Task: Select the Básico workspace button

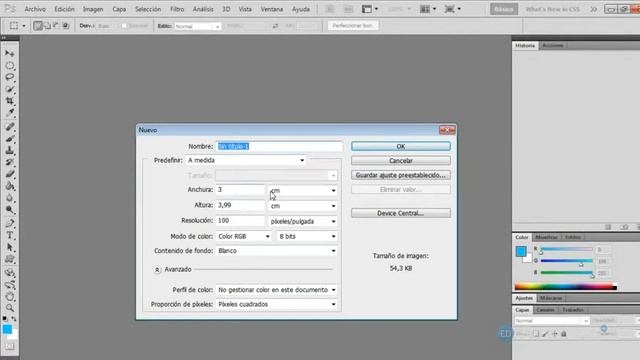Action: [504, 9]
